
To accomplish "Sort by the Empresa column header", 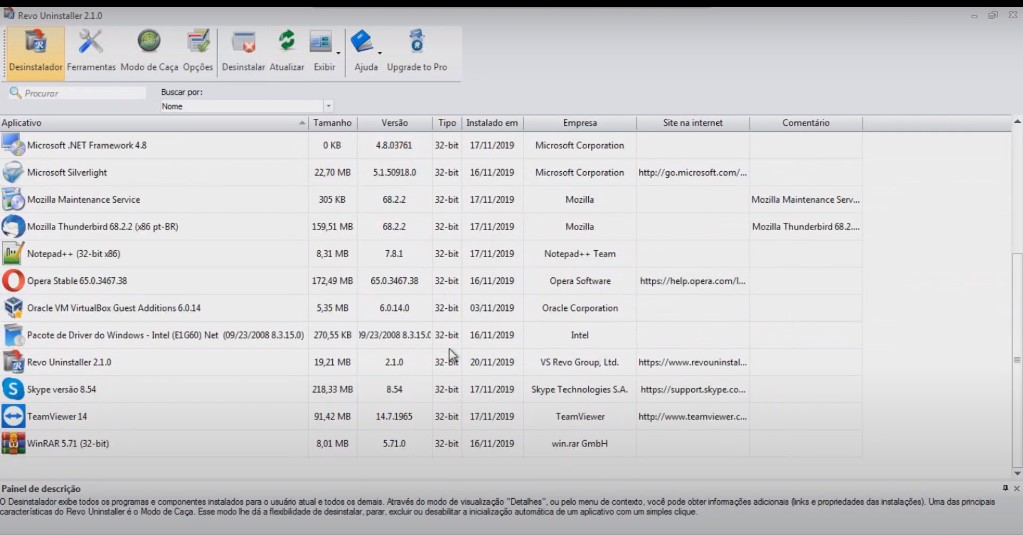I will point(580,123).
